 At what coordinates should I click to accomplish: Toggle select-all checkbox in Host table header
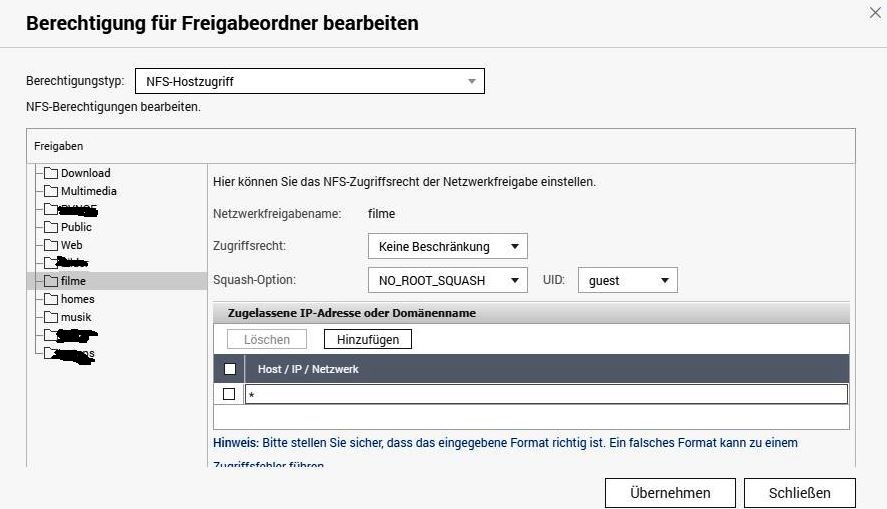pyautogui.click(x=229, y=369)
